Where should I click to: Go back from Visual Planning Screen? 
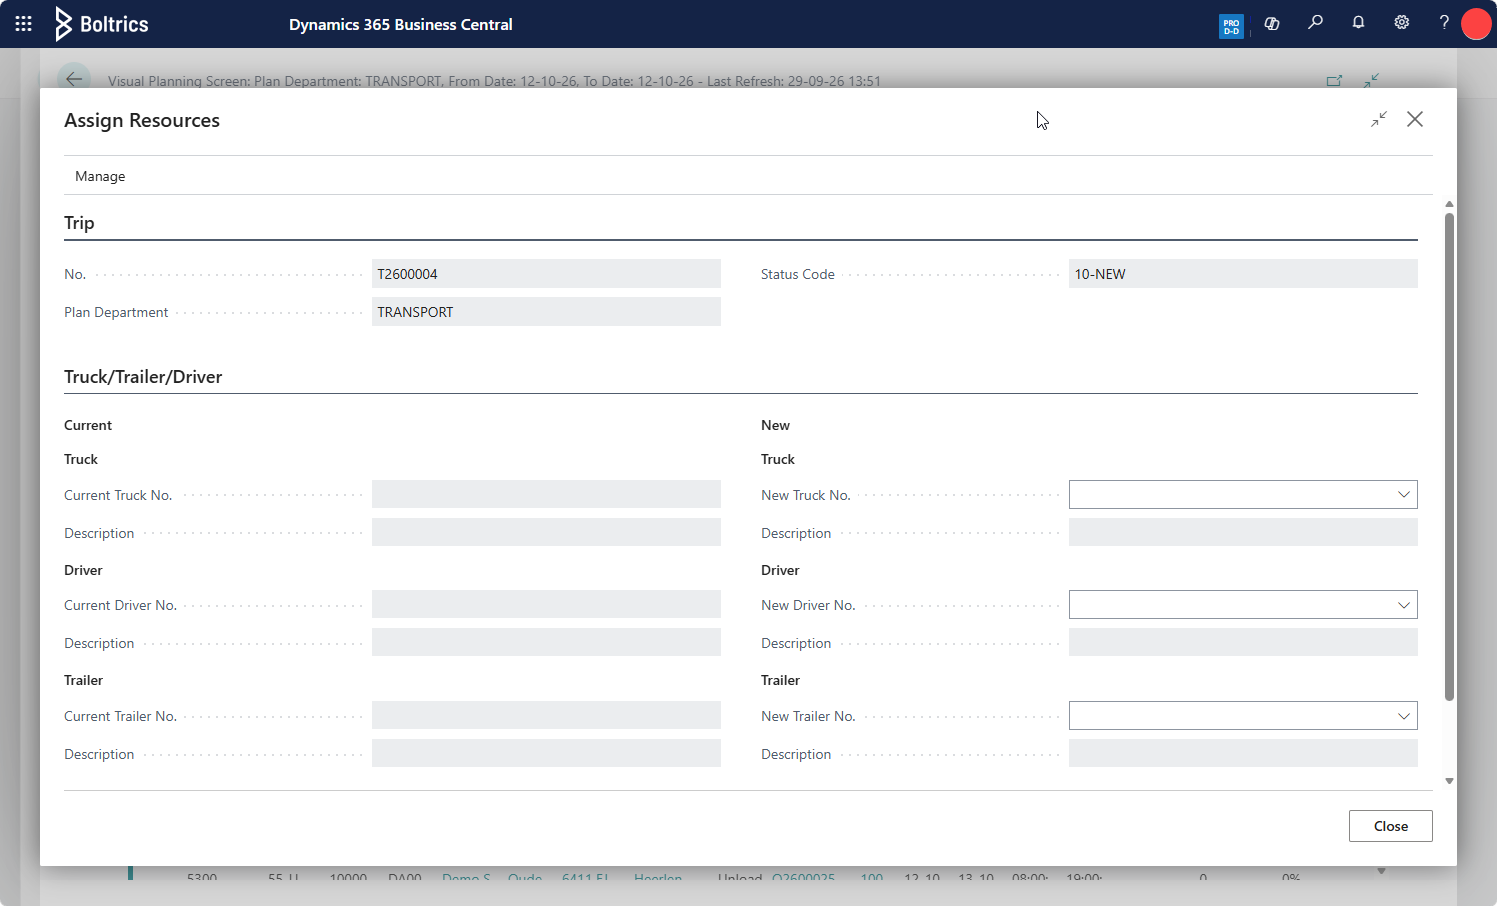pos(74,80)
